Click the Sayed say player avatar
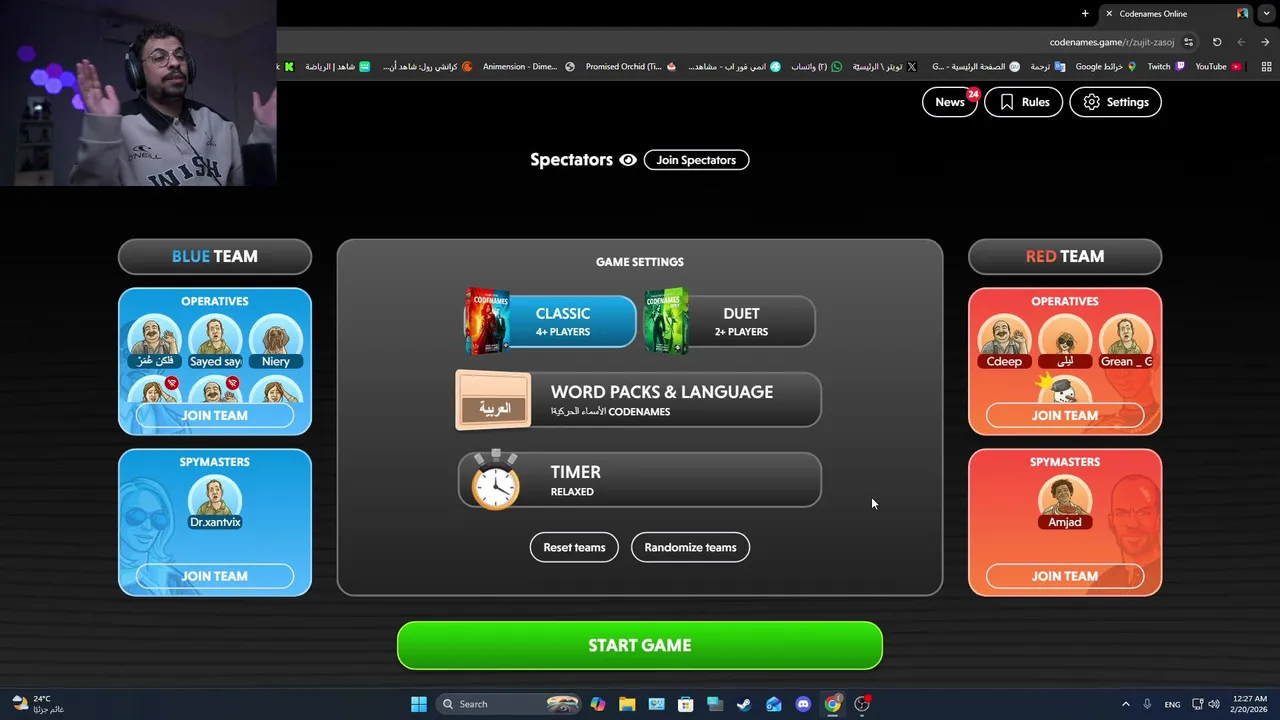1280x720 pixels. pyautogui.click(x=215, y=341)
